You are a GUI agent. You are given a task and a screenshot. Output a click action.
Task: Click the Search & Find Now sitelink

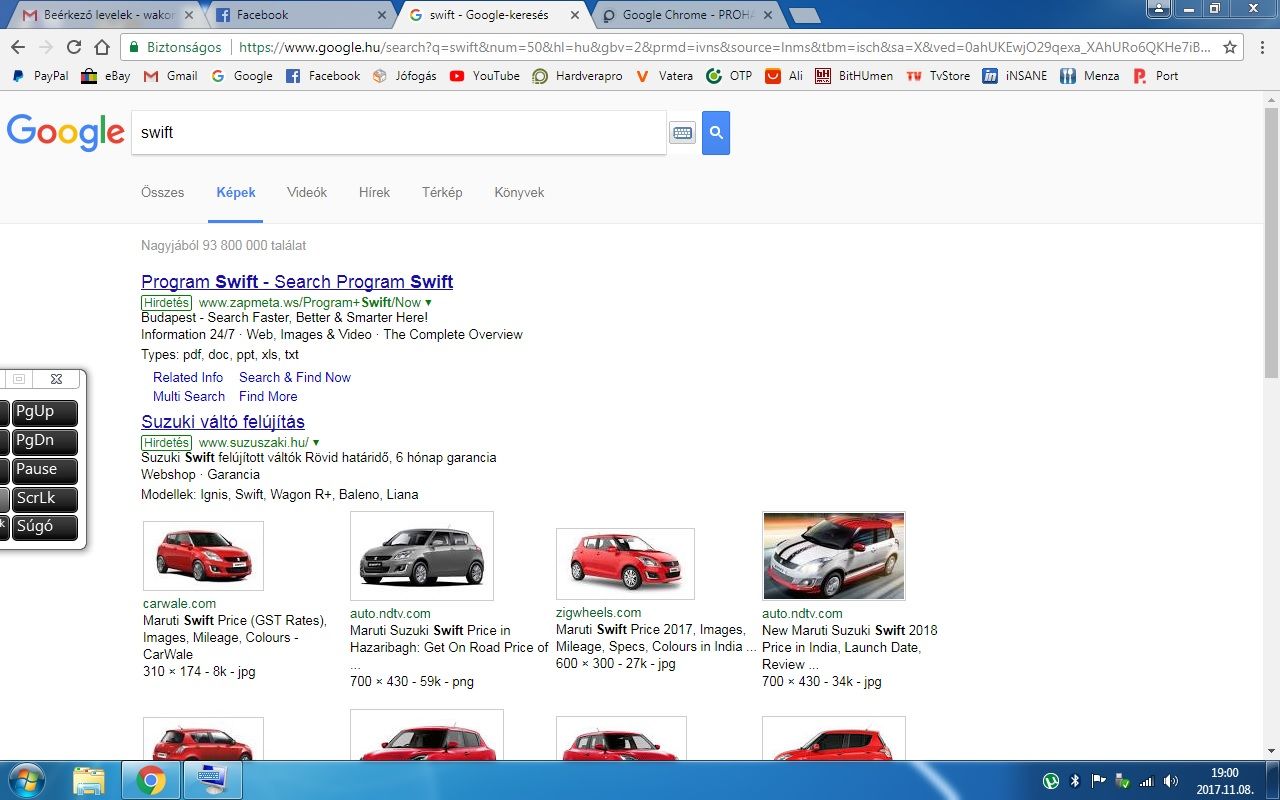(x=295, y=377)
